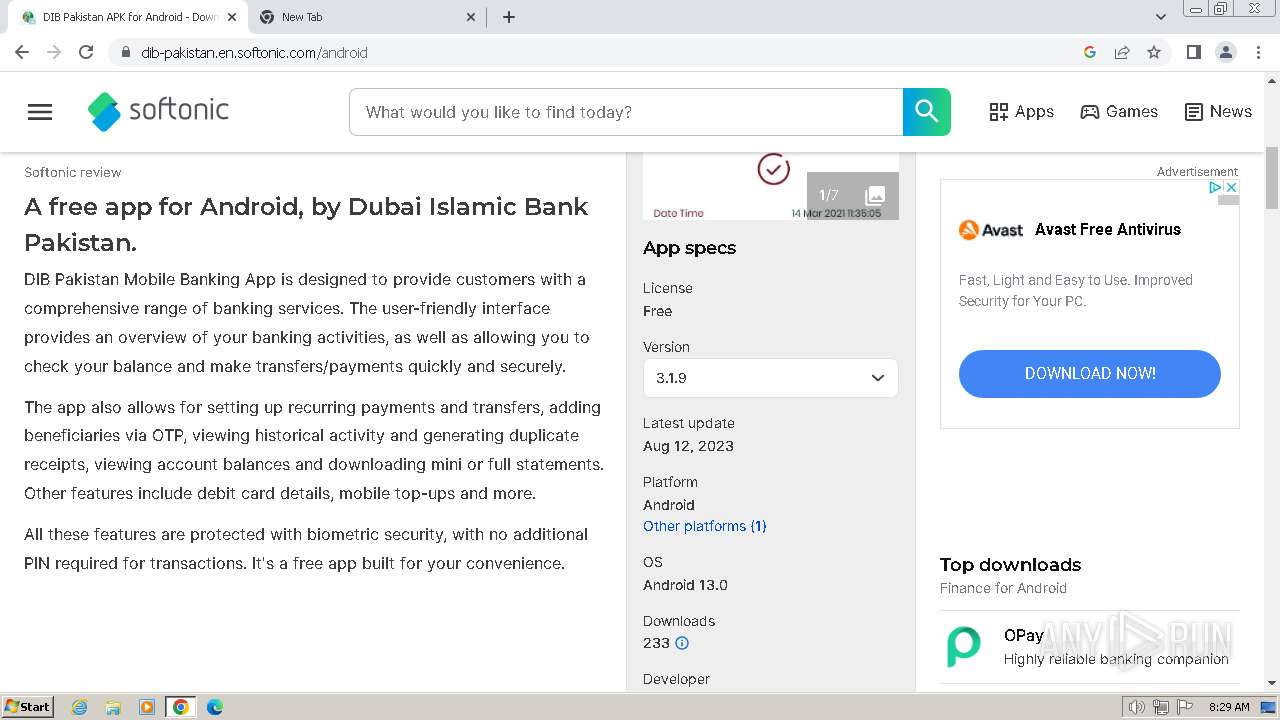Close the New Tab tab
This screenshot has width=1280, height=720.
[x=472, y=17]
